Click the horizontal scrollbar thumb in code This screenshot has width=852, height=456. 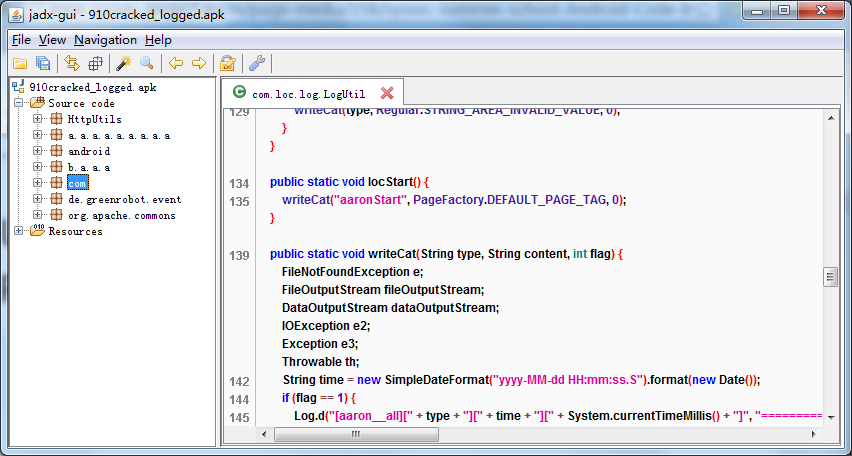(356, 434)
